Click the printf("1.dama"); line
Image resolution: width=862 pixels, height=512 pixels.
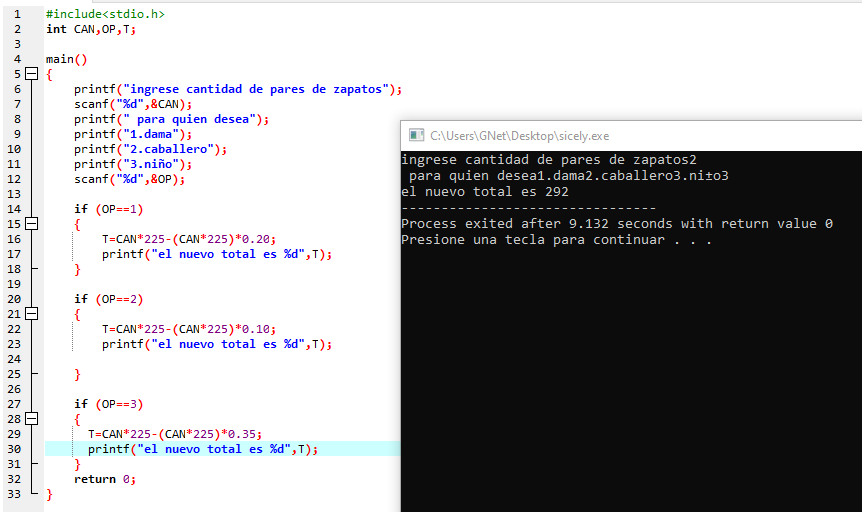coord(133,134)
